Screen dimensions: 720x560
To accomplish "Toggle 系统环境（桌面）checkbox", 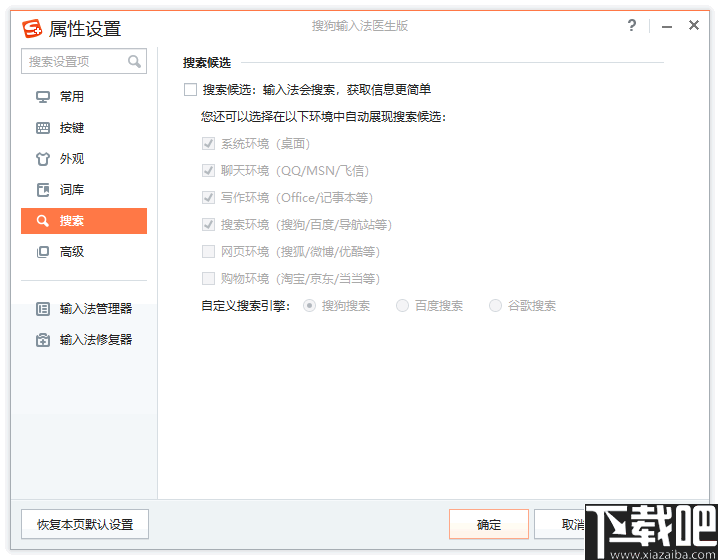I will tap(208, 144).
